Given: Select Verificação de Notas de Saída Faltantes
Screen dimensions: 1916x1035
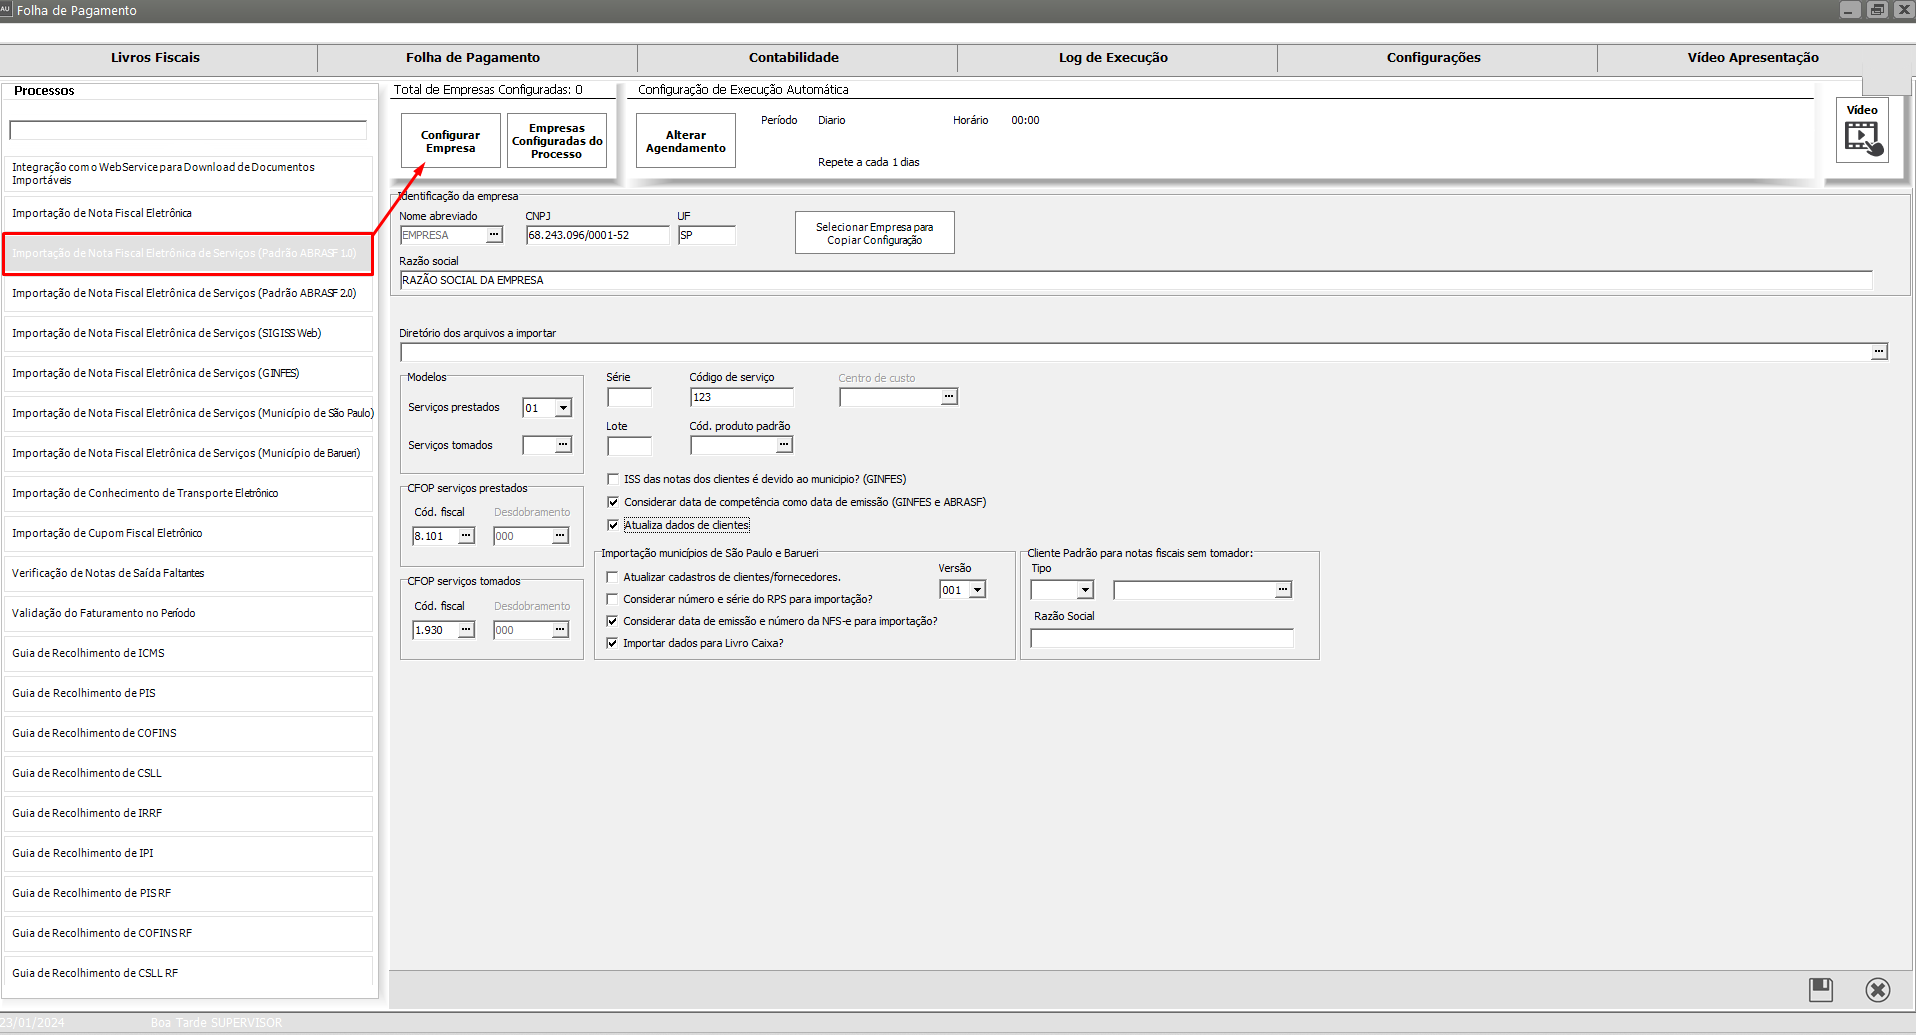Looking at the screenshot, I should 188,574.
